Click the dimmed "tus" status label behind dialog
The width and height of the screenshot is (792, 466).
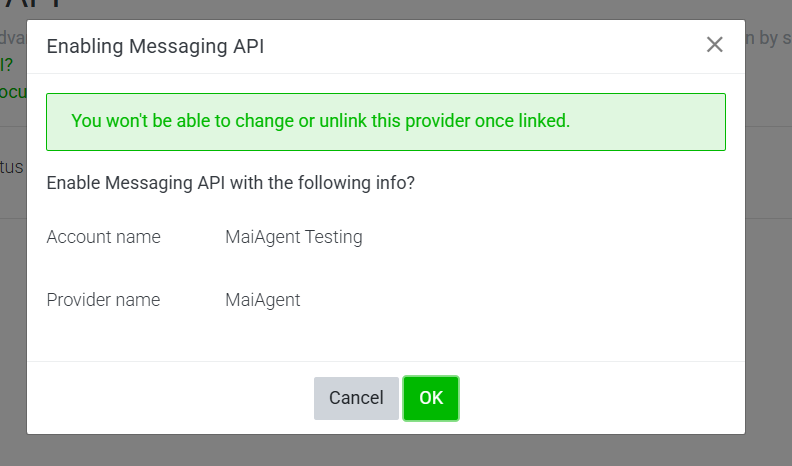coord(12,166)
